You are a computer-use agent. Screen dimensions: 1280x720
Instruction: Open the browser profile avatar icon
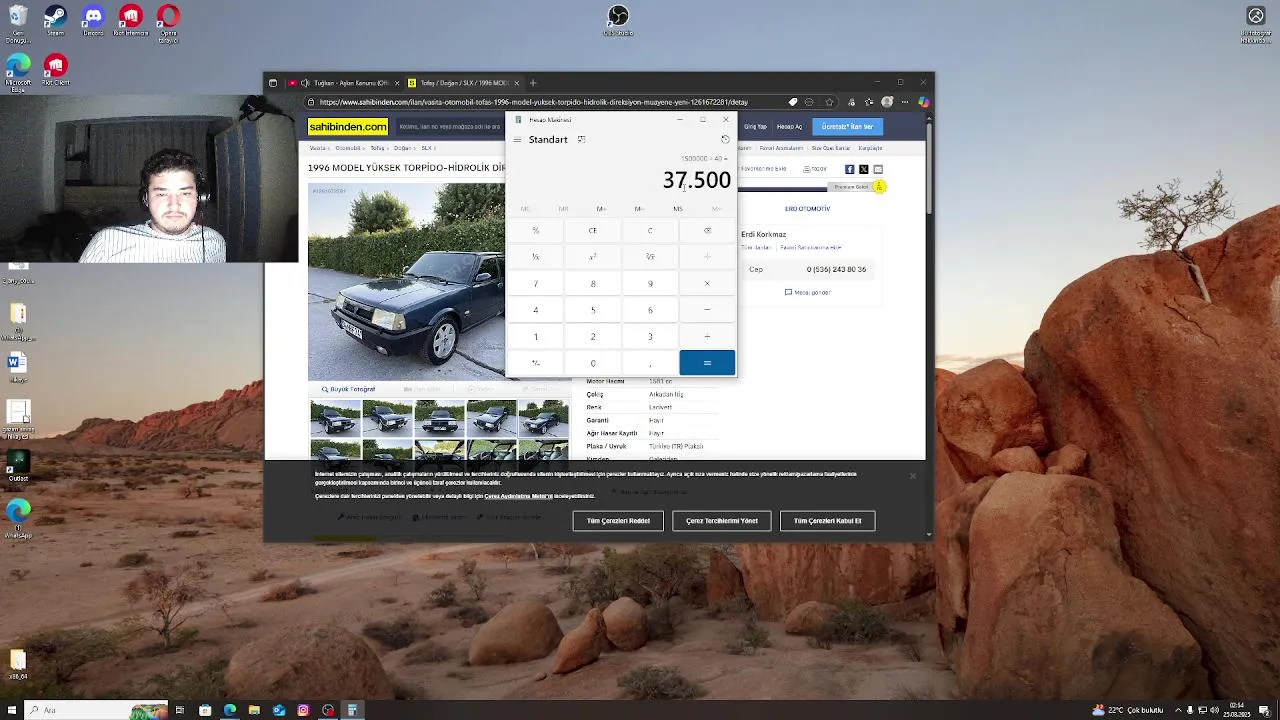pyautogui.click(x=887, y=102)
